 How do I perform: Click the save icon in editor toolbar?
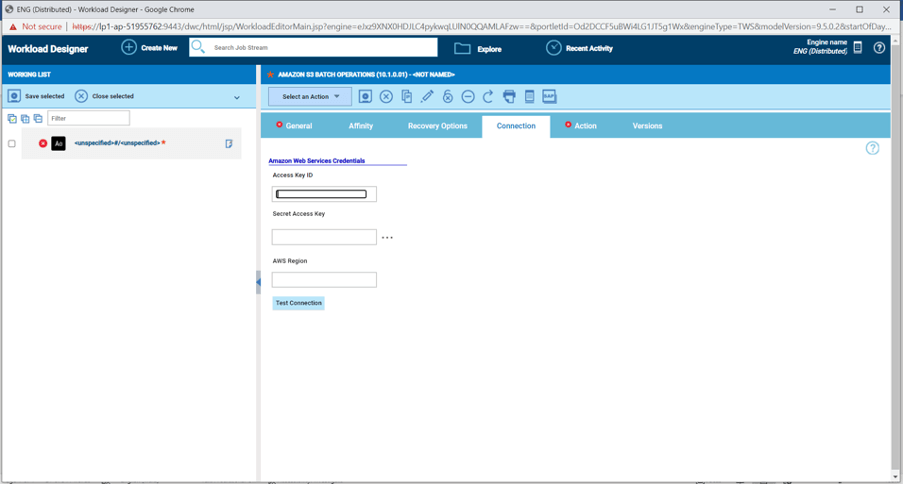365,97
